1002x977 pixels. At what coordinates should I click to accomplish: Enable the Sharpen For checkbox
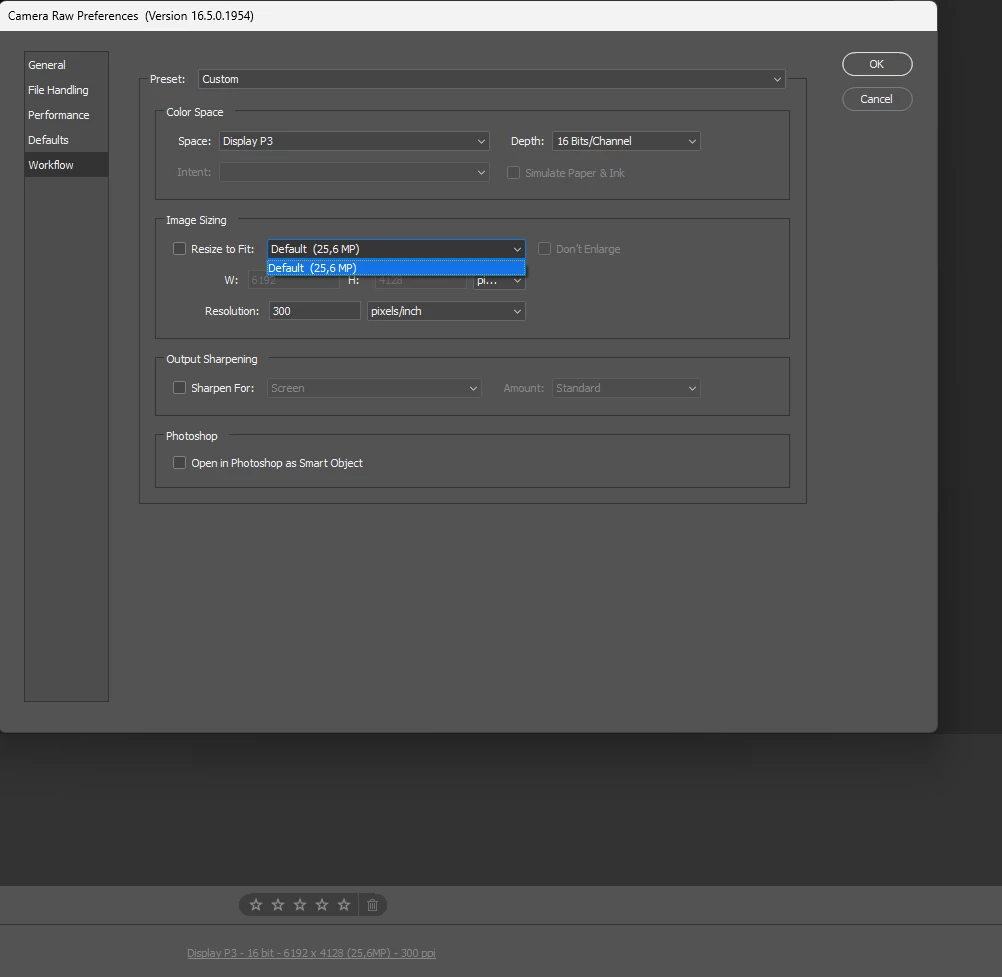[x=180, y=388]
